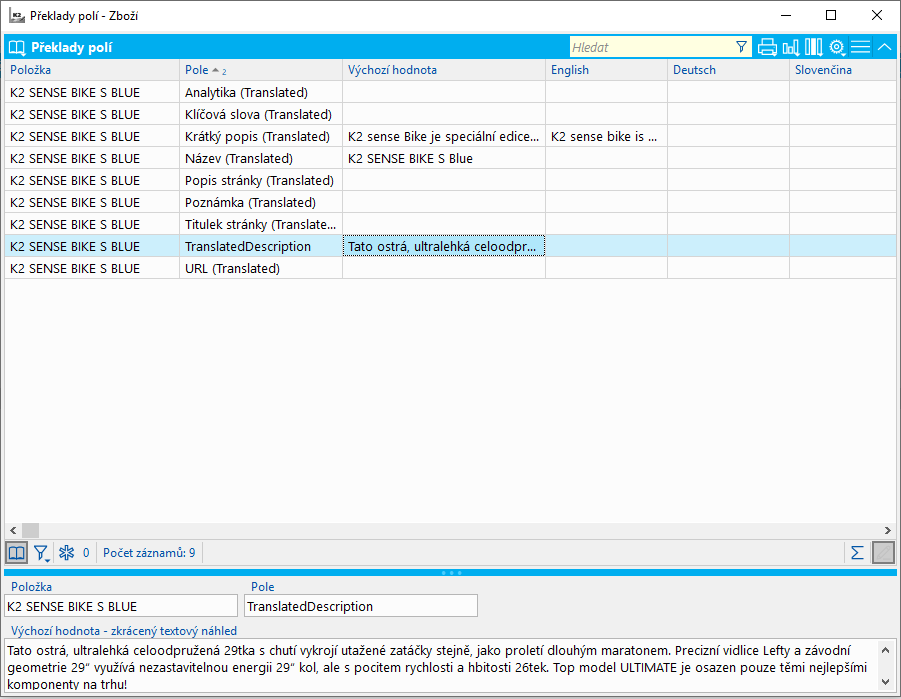
Task: Print the field translations list
Action: pos(767,47)
